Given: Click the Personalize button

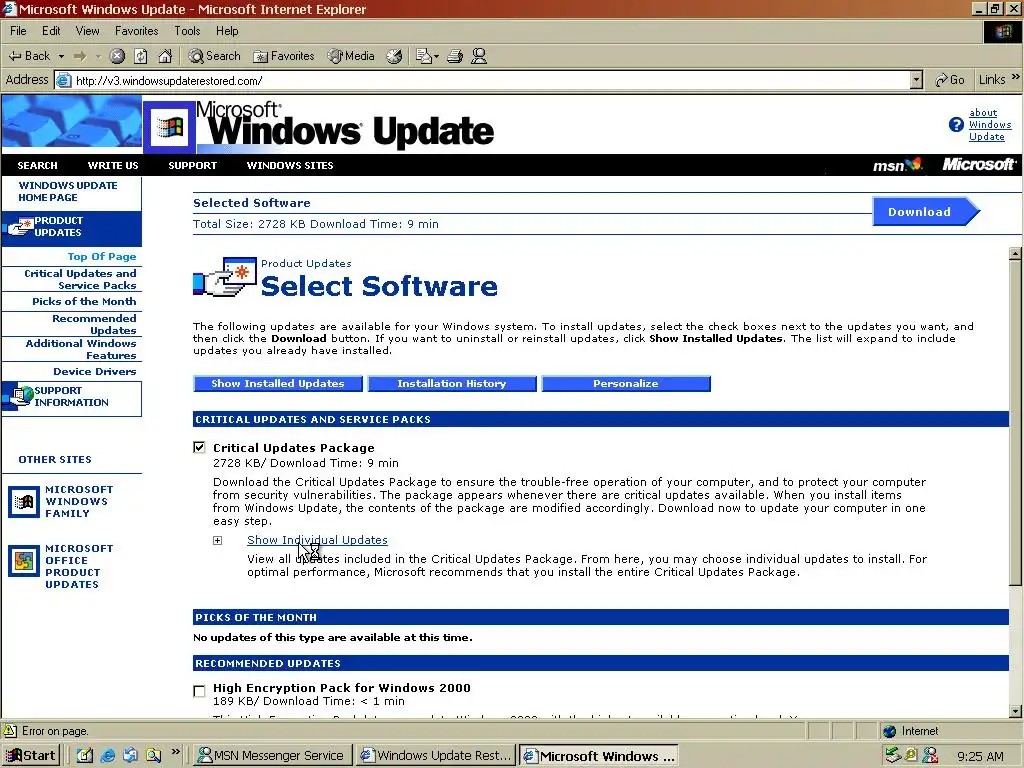Looking at the screenshot, I should coord(626,383).
